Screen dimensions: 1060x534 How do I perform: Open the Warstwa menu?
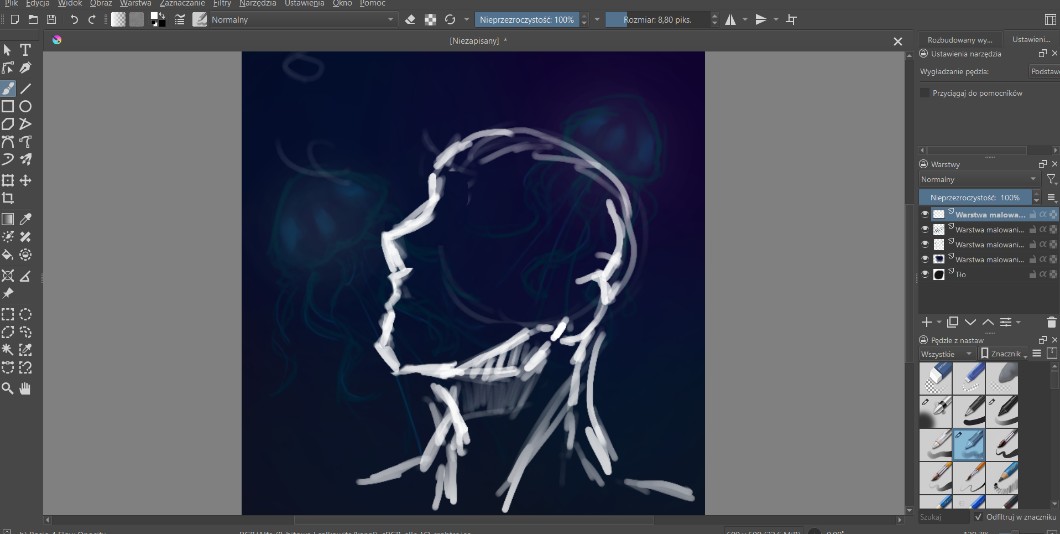pos(135,4)
